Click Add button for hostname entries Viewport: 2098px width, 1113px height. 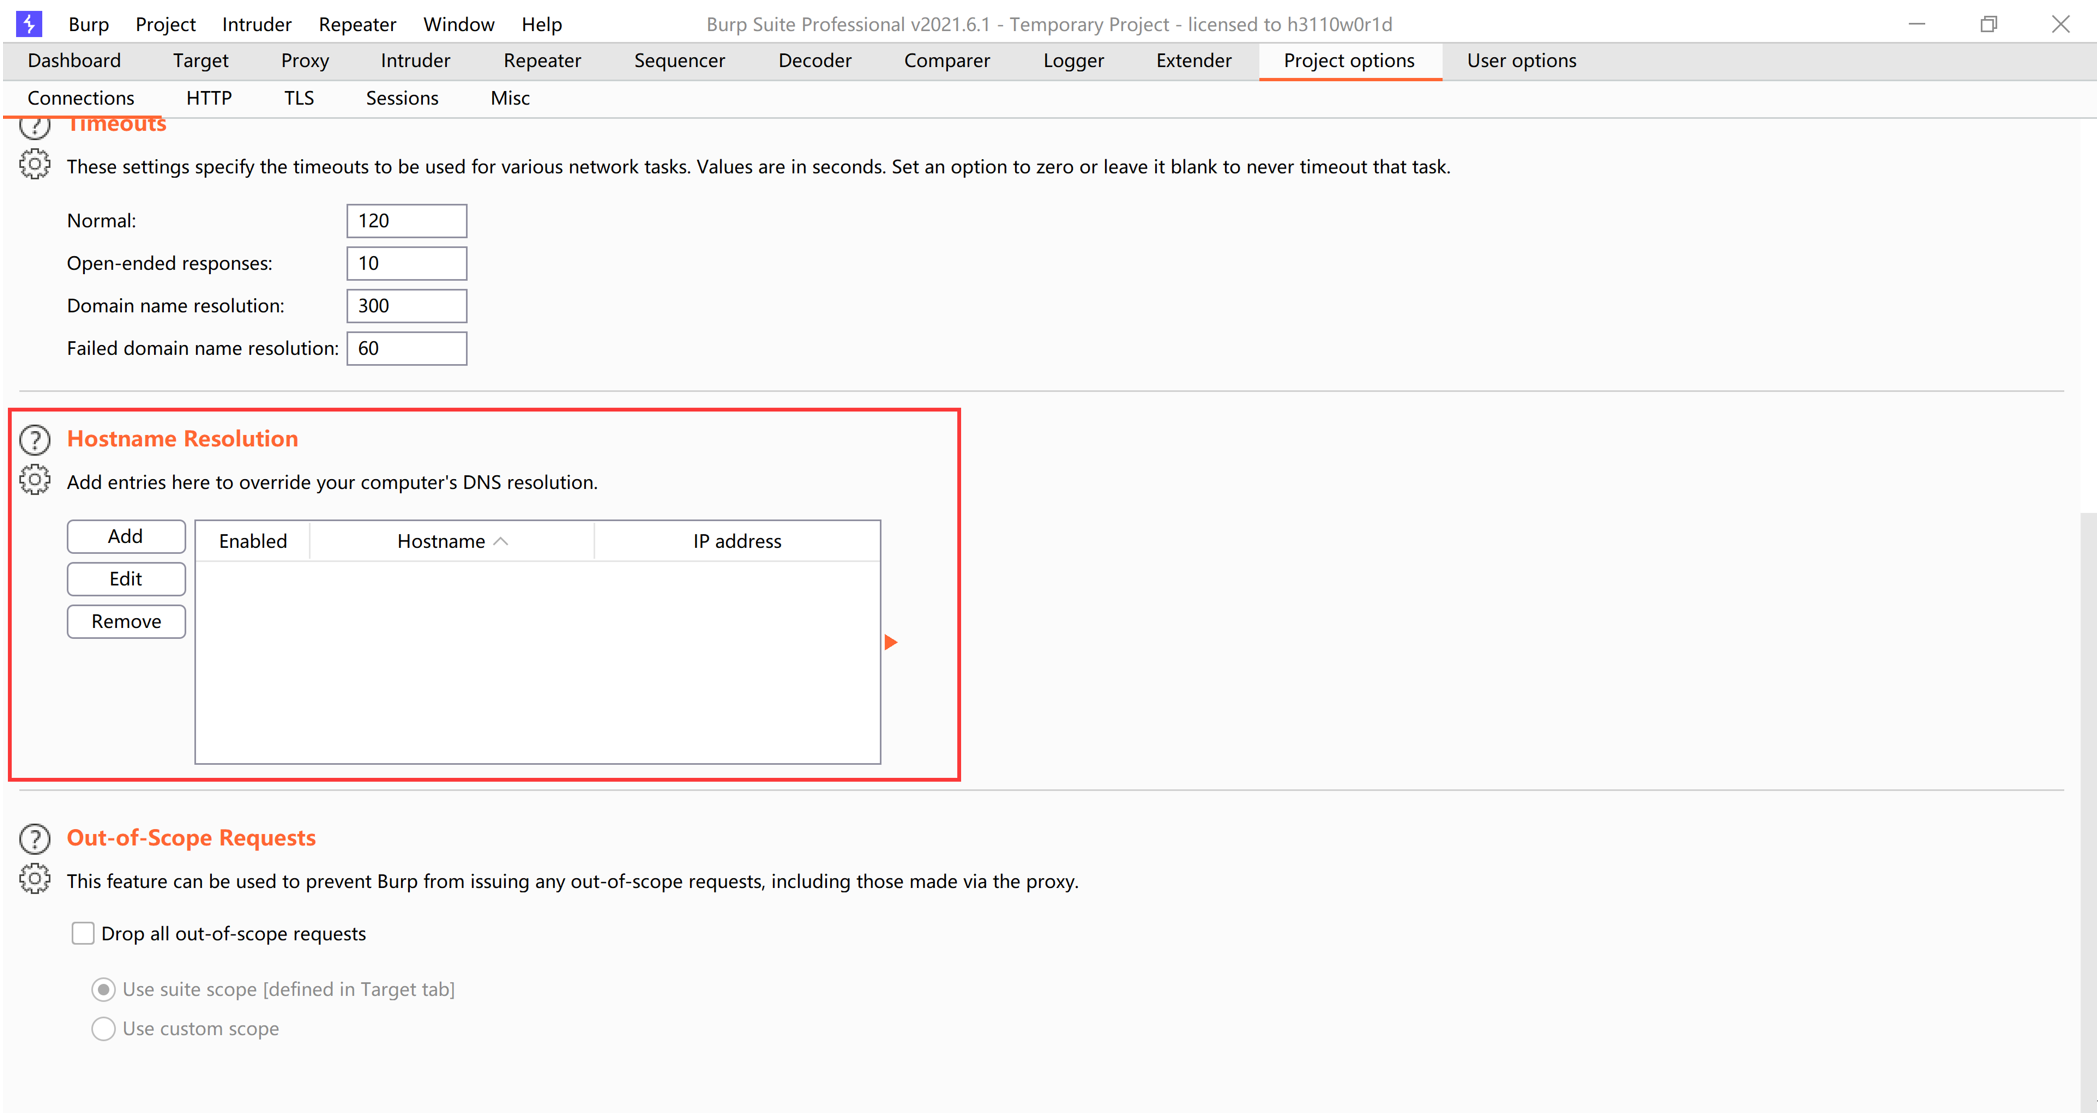(126, 536)
